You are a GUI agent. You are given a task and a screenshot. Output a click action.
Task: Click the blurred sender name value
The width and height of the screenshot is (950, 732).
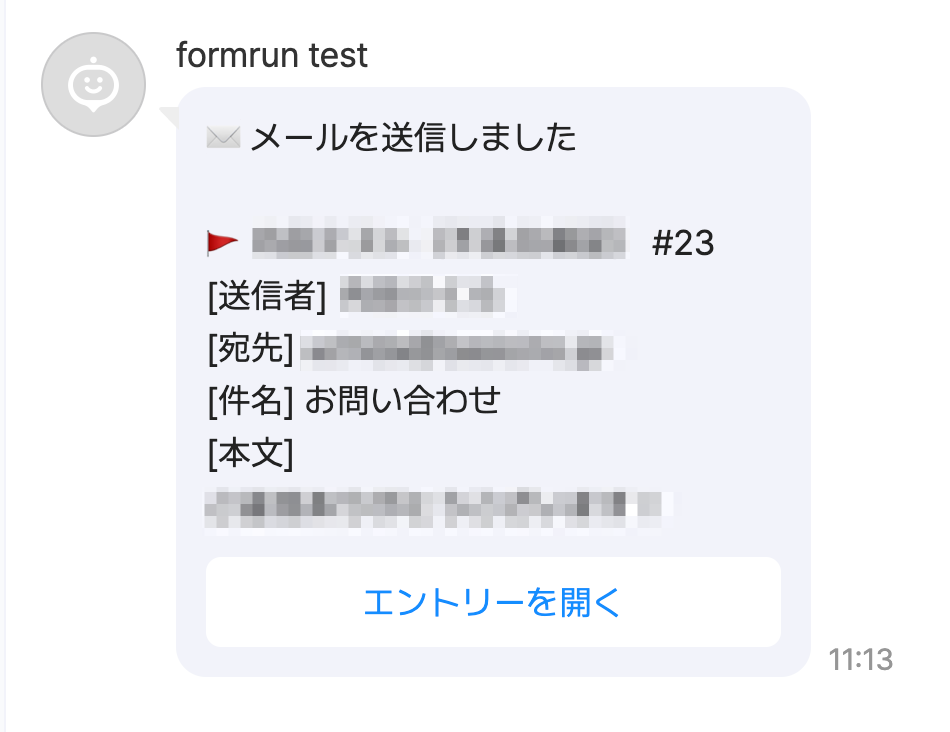click(x=420, y=296)
